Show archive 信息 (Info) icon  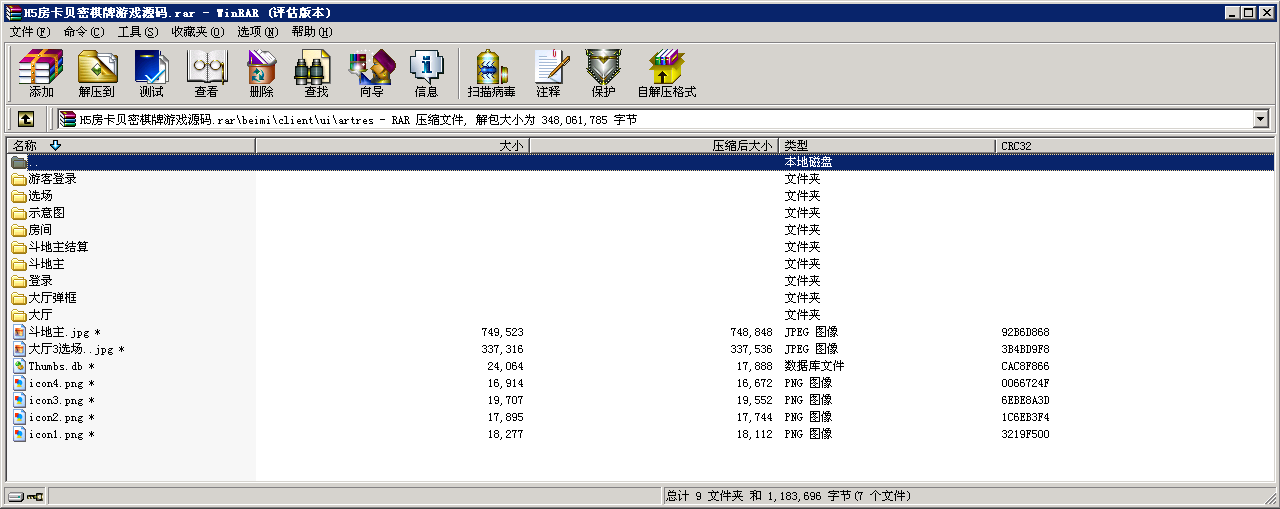pyautogui.click(x=426, y=74)
